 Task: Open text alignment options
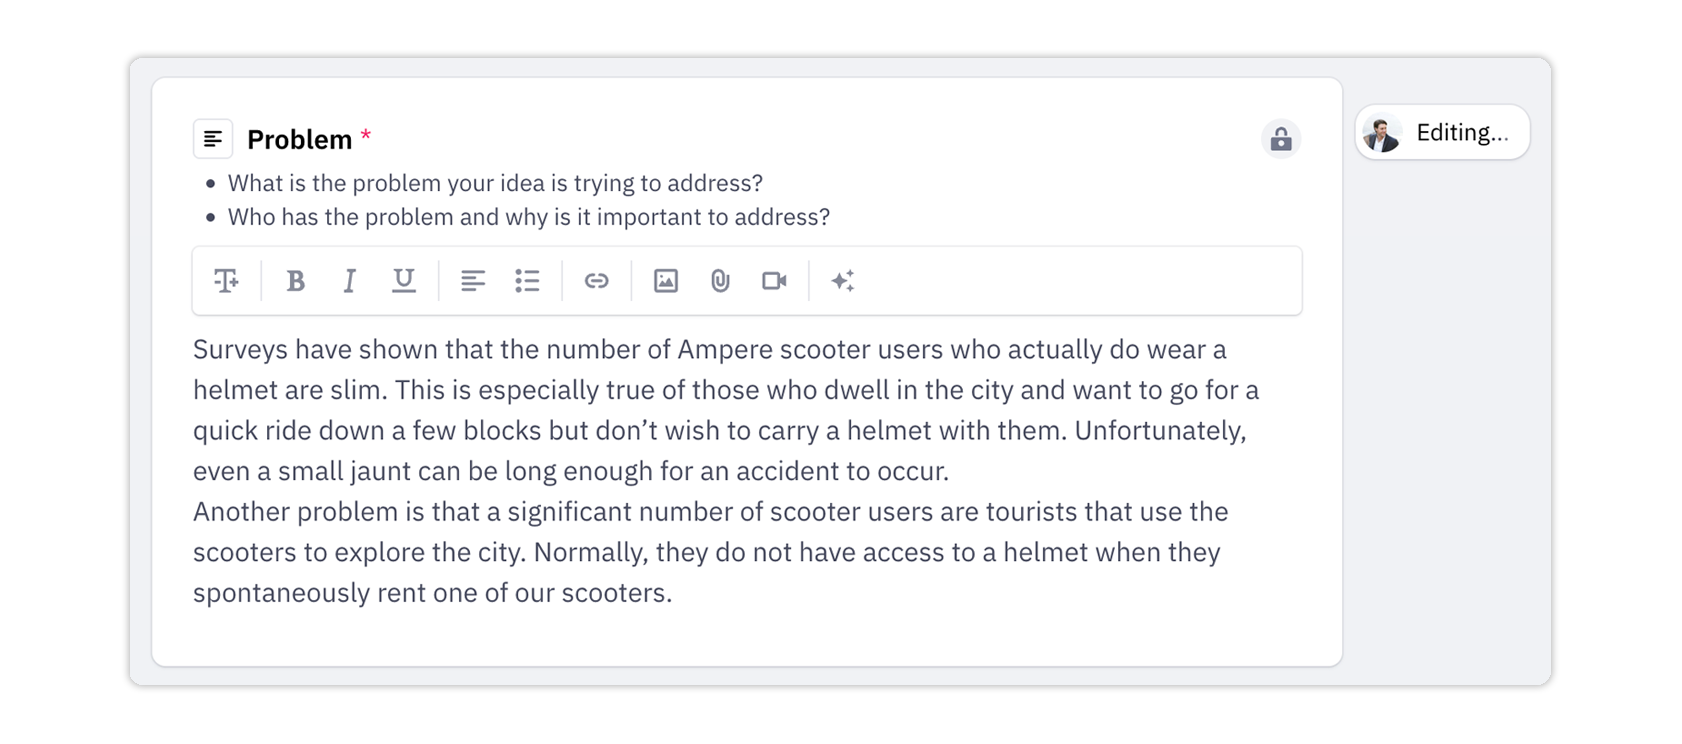(473, 281)
